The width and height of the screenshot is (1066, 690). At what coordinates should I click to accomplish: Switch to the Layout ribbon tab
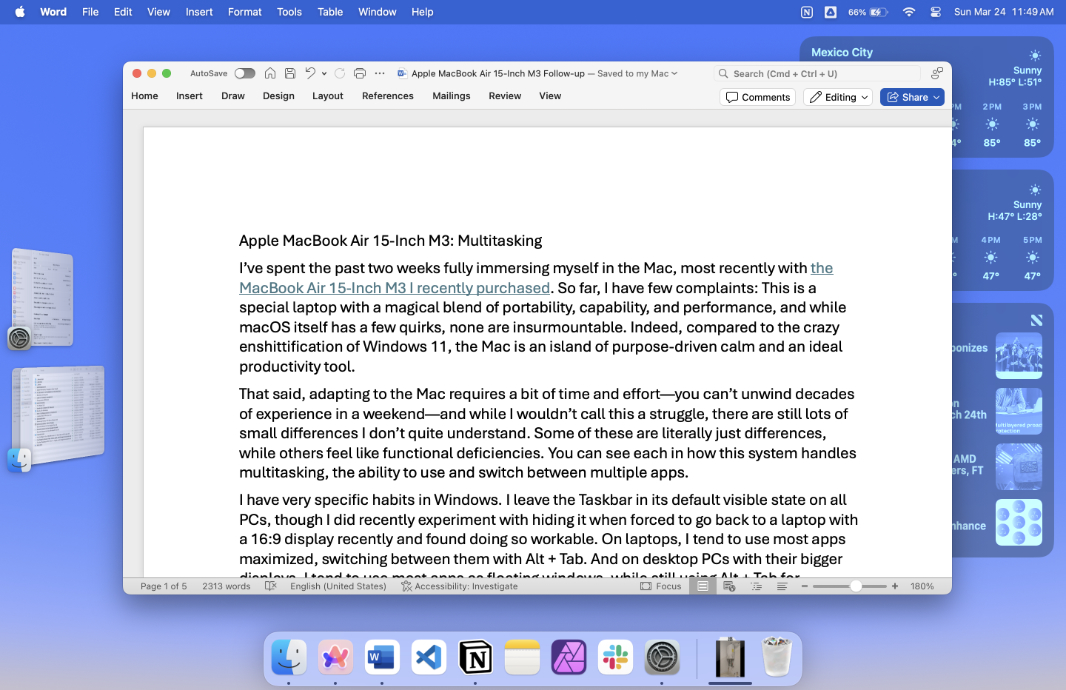[x=327, y=96]
